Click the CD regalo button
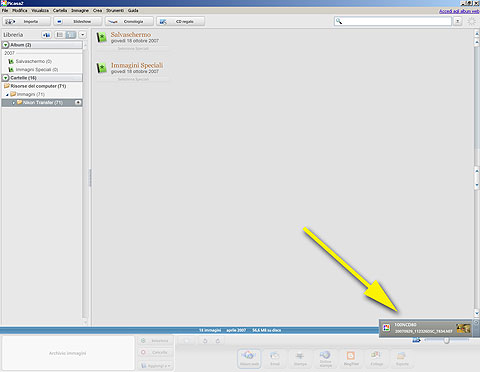The height and width of the screenshot is (372, 480). click(x=180, y=21)
